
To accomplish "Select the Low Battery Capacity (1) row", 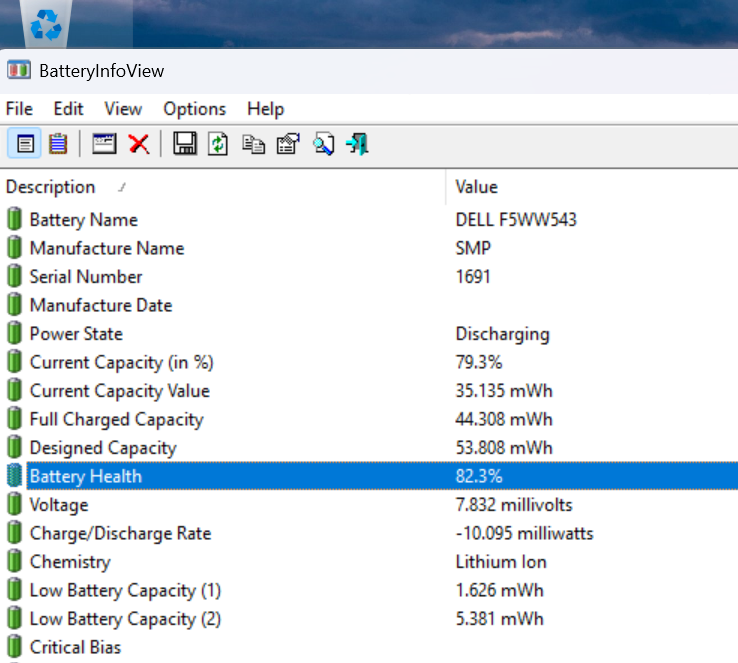I will [369, 590].
